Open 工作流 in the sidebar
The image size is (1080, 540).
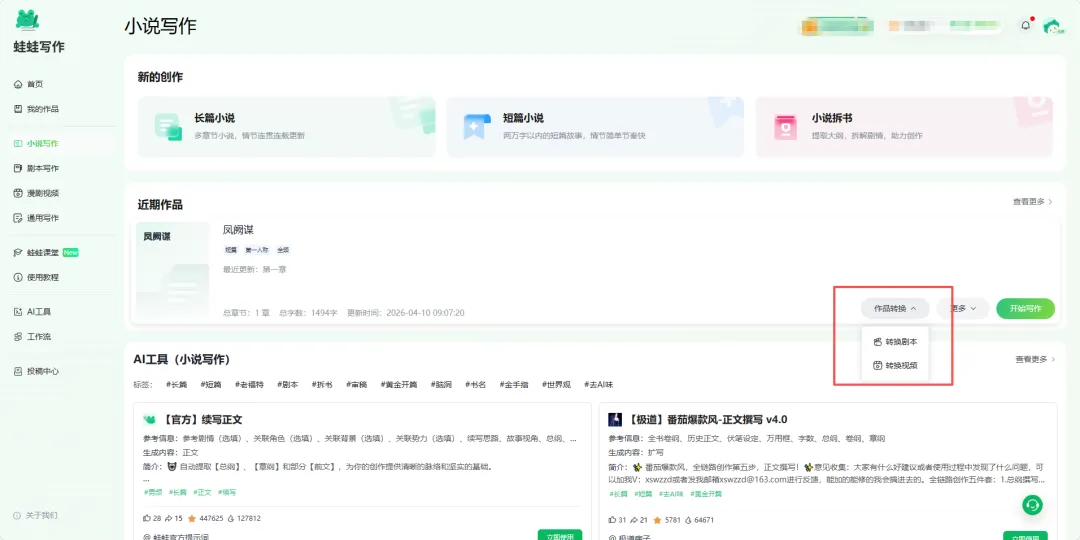pos(32,336)
